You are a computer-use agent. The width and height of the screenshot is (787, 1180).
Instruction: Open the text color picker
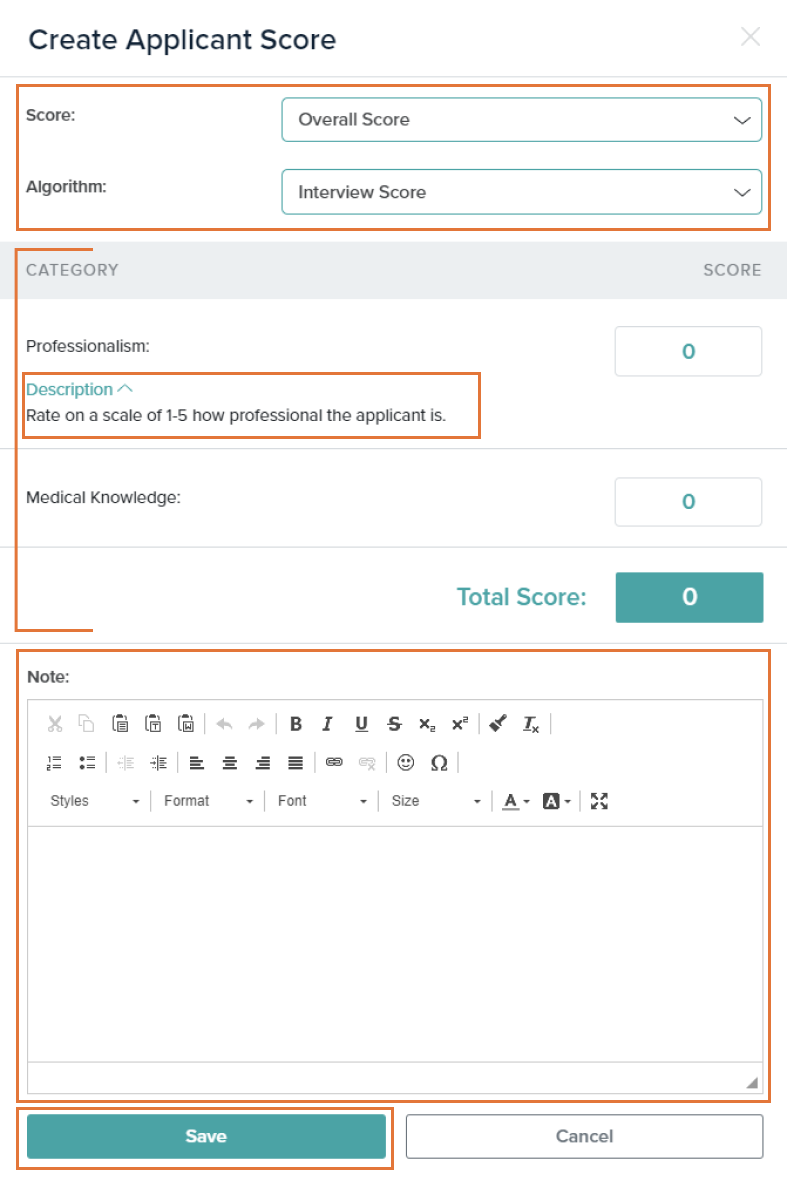[x=516, y=801]
